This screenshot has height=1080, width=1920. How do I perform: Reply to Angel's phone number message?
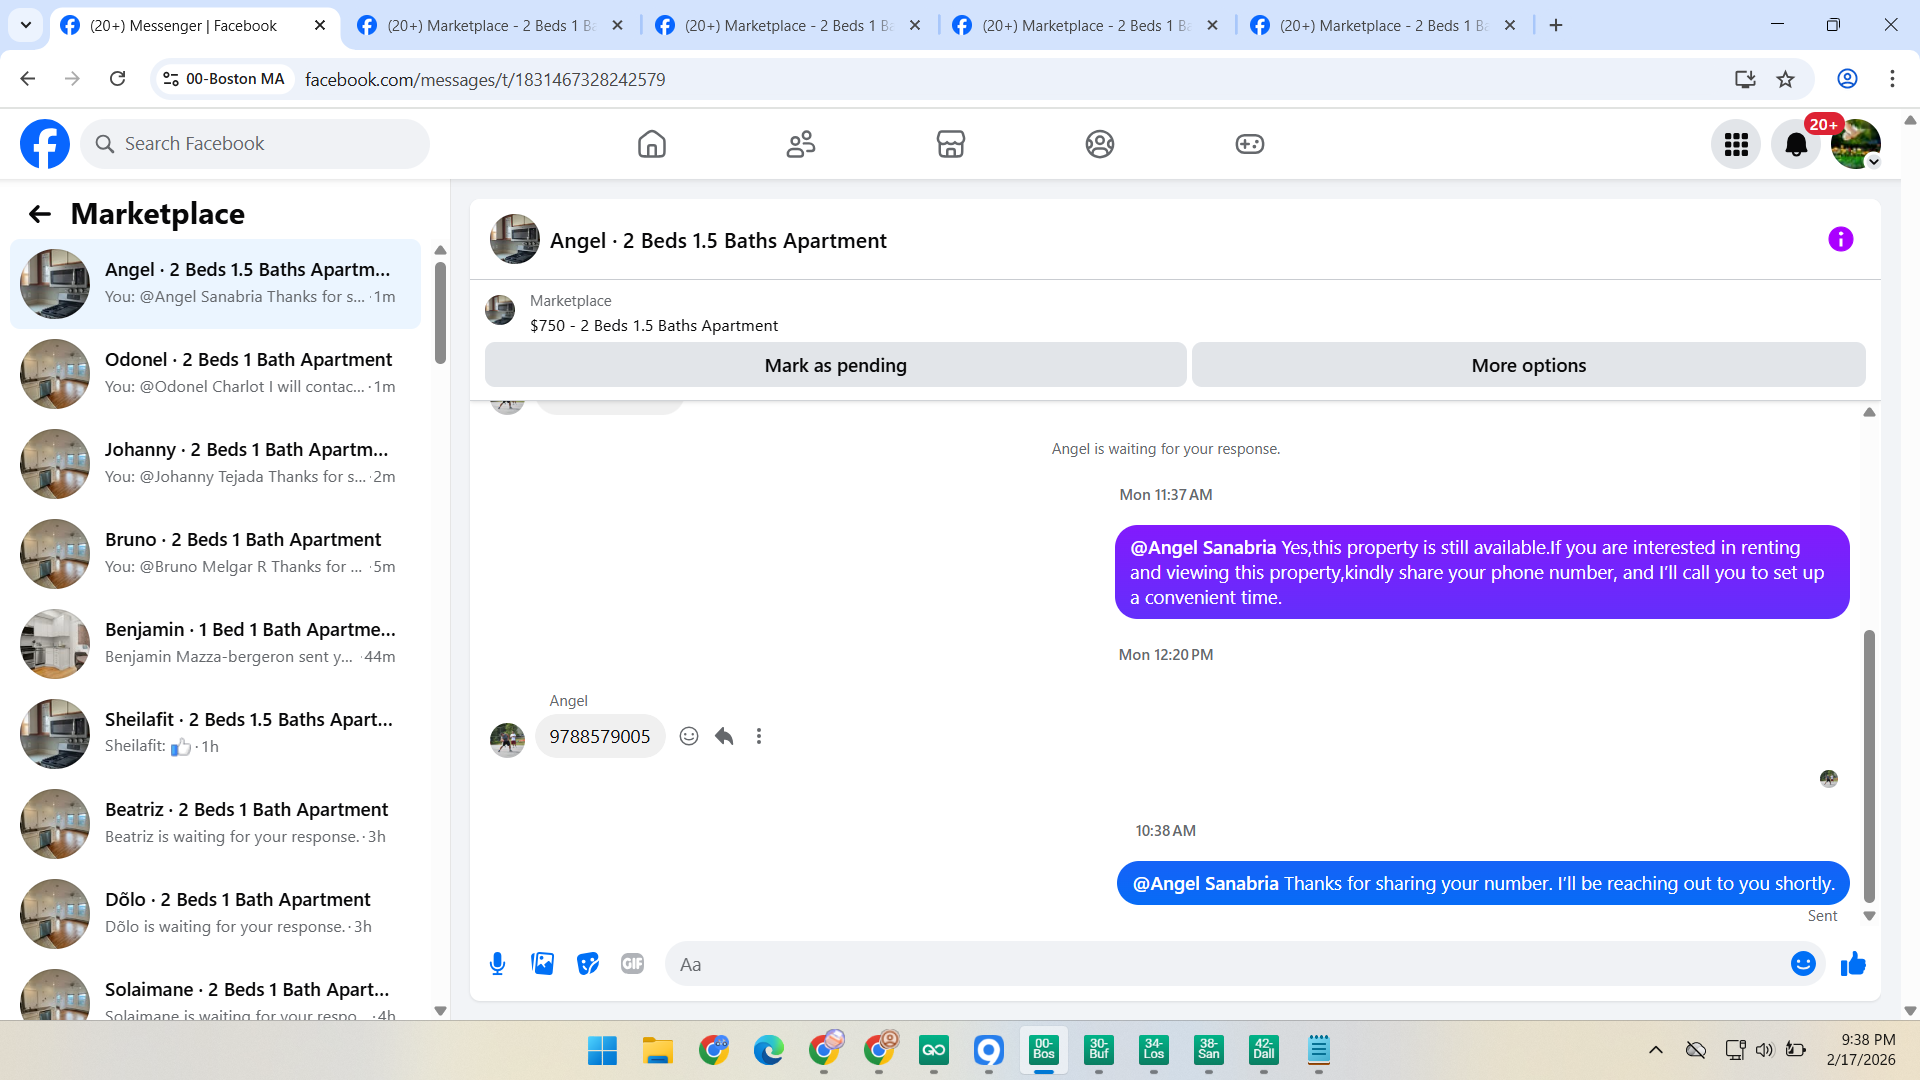(x=724, y=737)
